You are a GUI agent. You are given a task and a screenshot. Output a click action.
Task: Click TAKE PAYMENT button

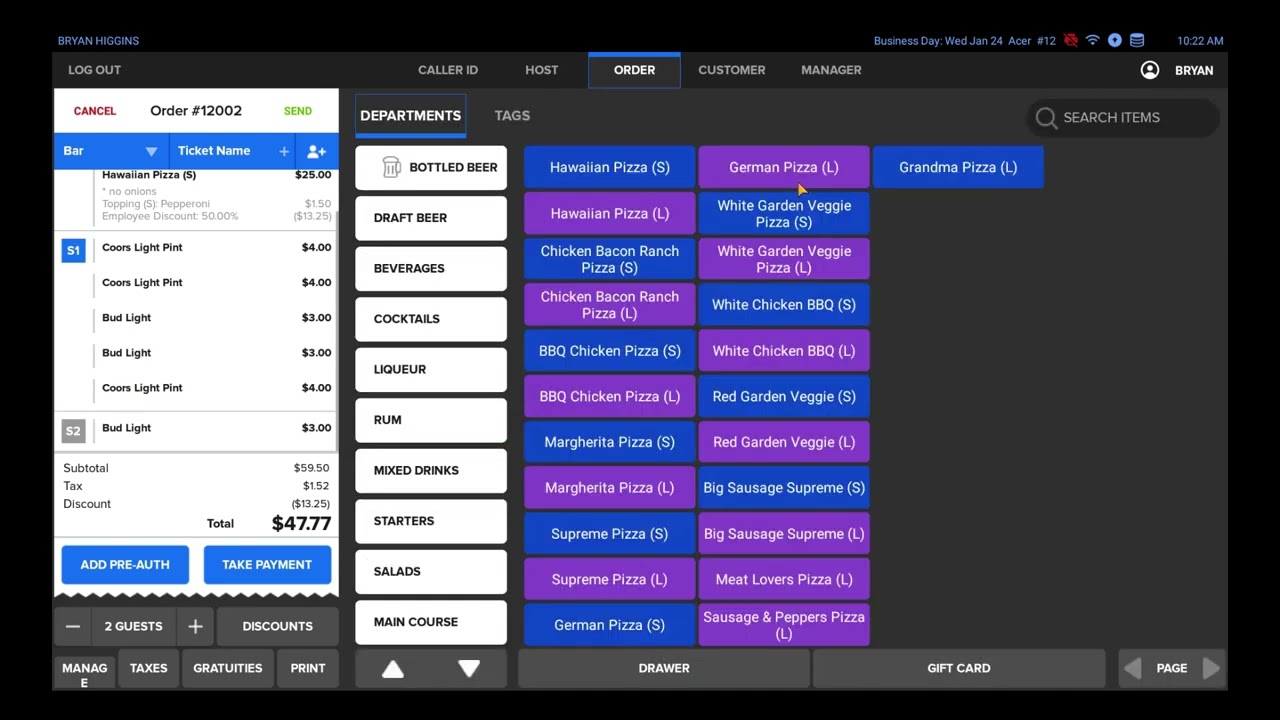pos(267,565)
